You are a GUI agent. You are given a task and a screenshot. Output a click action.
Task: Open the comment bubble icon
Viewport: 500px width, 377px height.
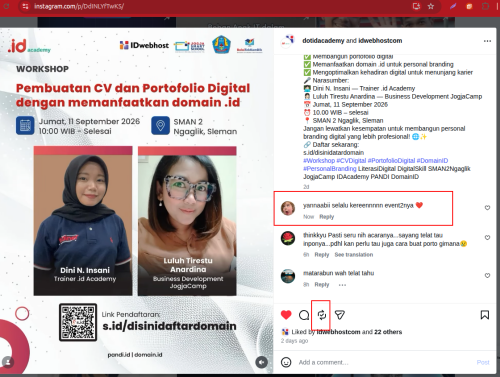click(304, 315)
